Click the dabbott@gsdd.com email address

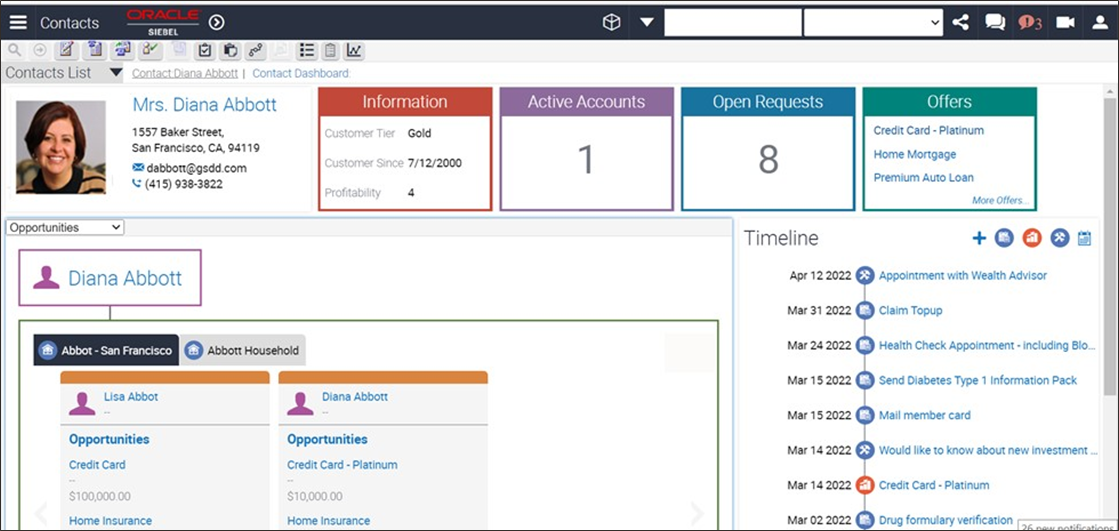(196, 168)
